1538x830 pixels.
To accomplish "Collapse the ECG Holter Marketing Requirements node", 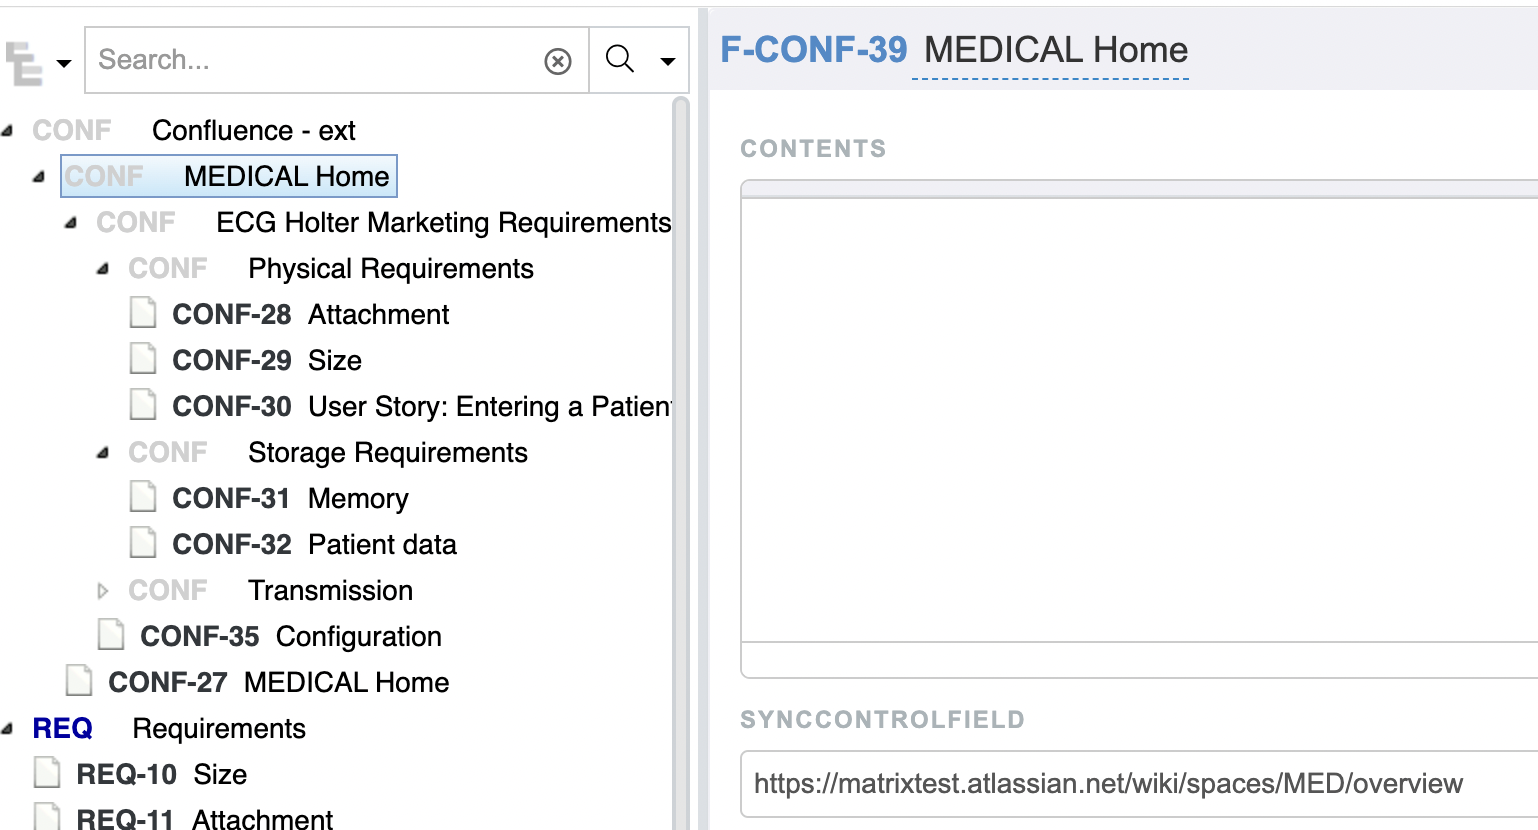I will click(70, 223).
